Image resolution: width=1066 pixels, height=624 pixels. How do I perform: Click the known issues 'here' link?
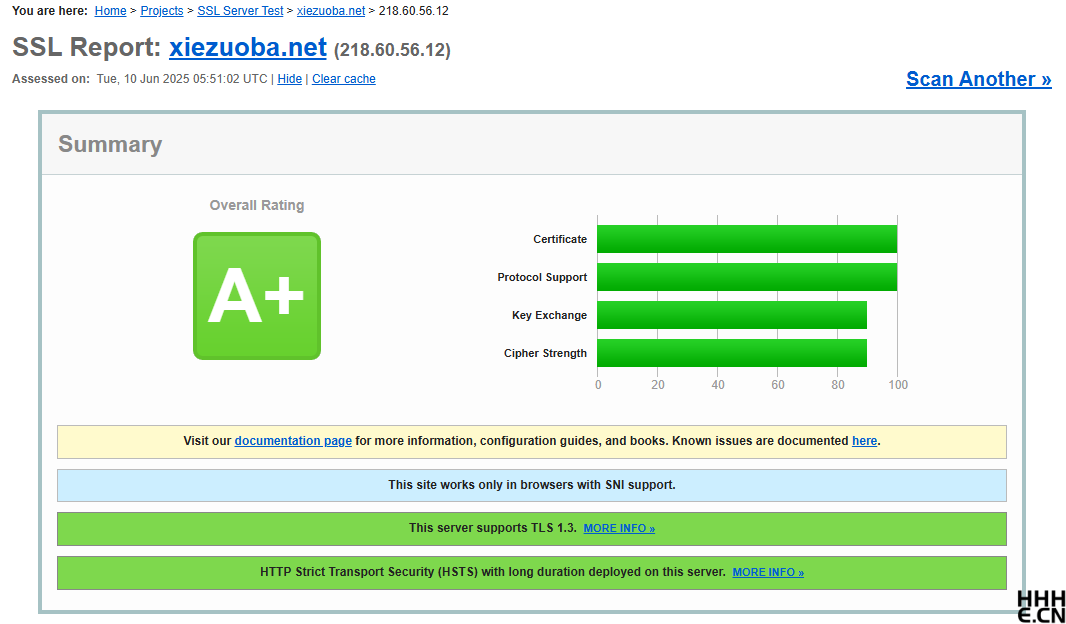(864, 441)
